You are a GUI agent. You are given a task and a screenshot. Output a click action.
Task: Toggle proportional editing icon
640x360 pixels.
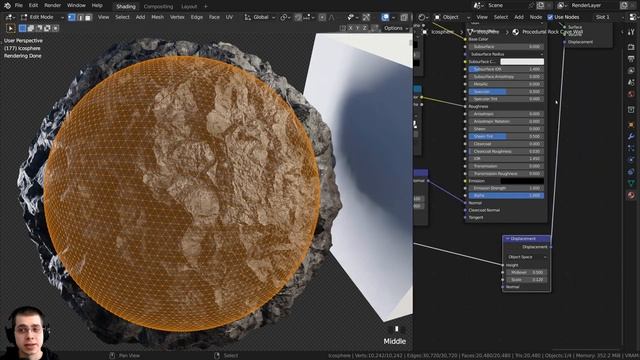coord(322,17)
